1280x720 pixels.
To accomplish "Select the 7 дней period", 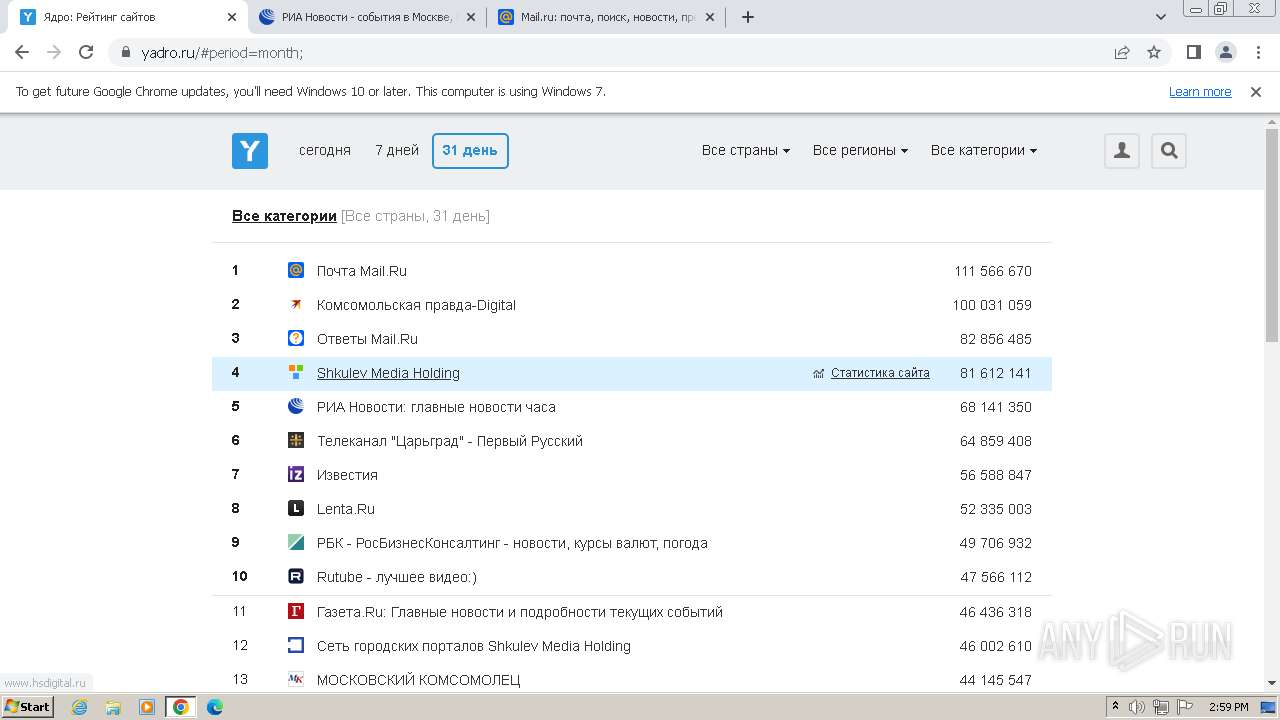I will (397, 150).
